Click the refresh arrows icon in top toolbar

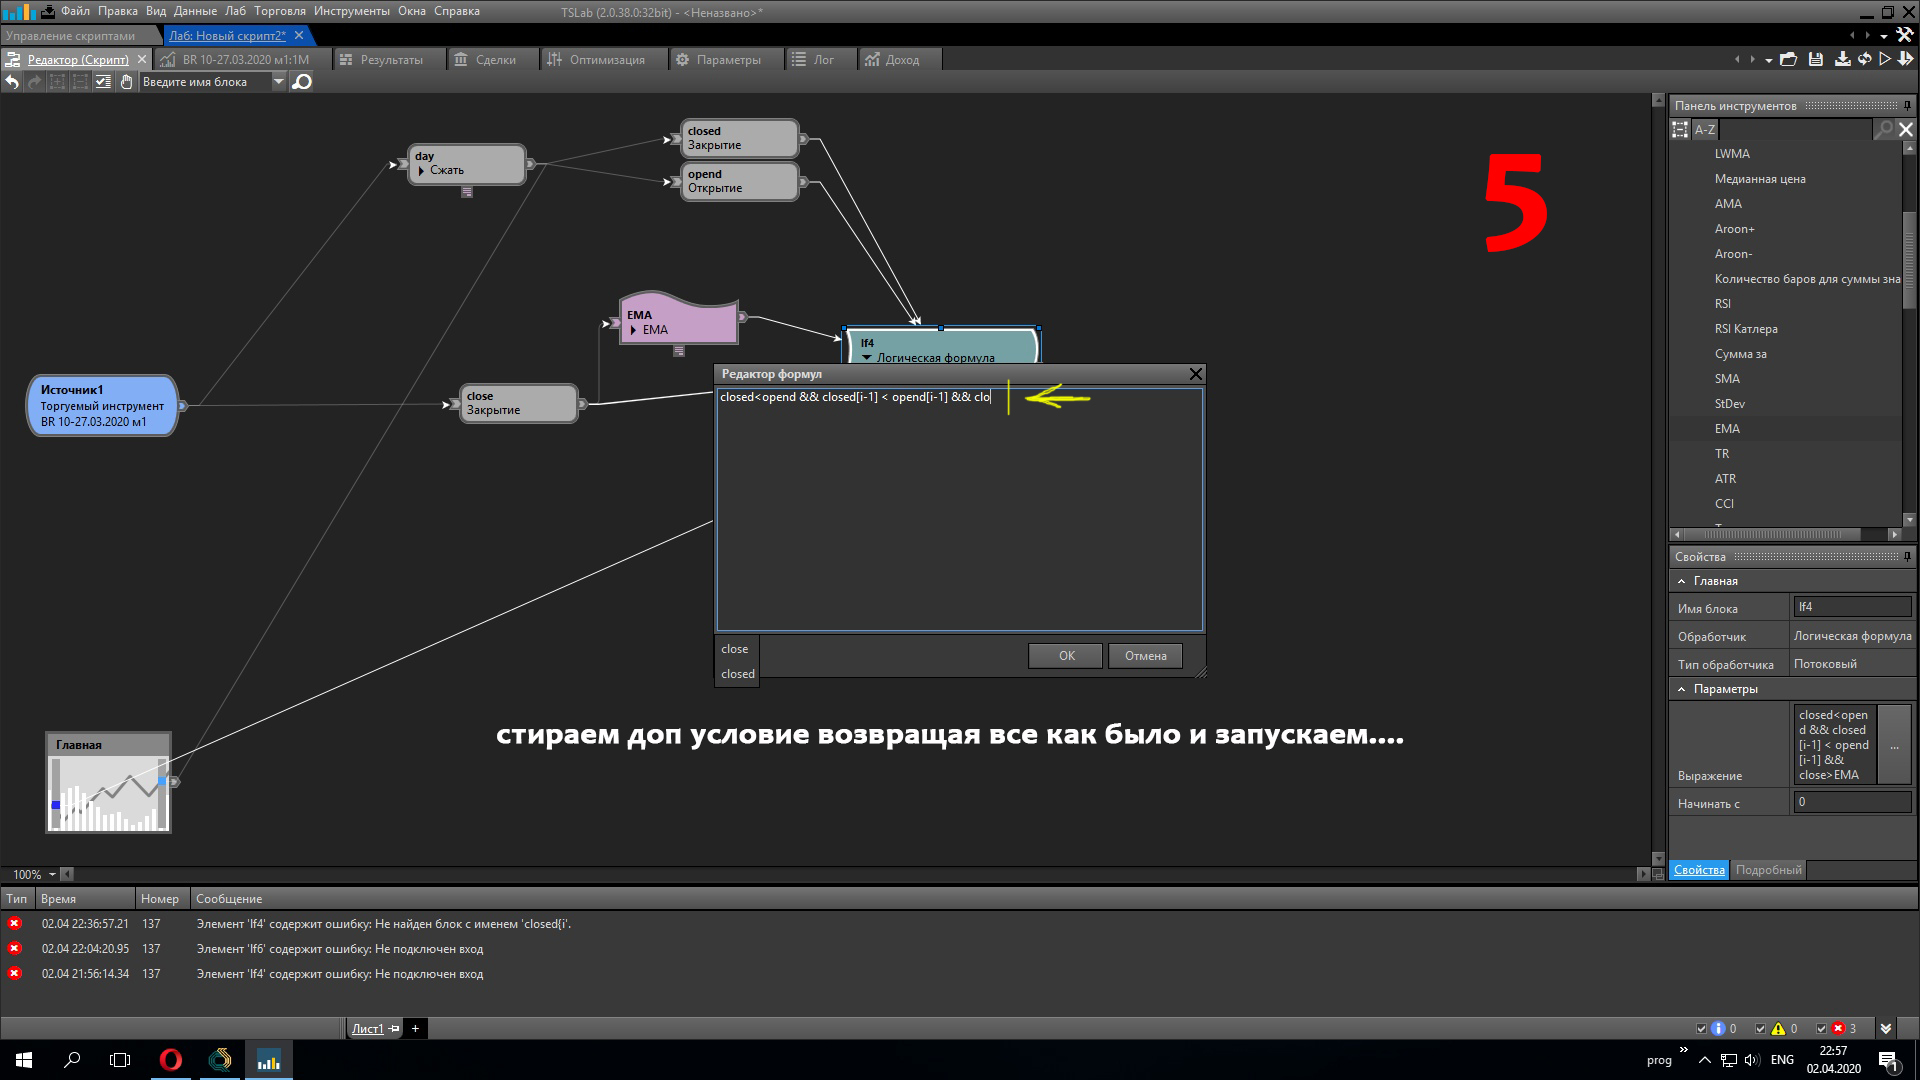click(1864, 60)
